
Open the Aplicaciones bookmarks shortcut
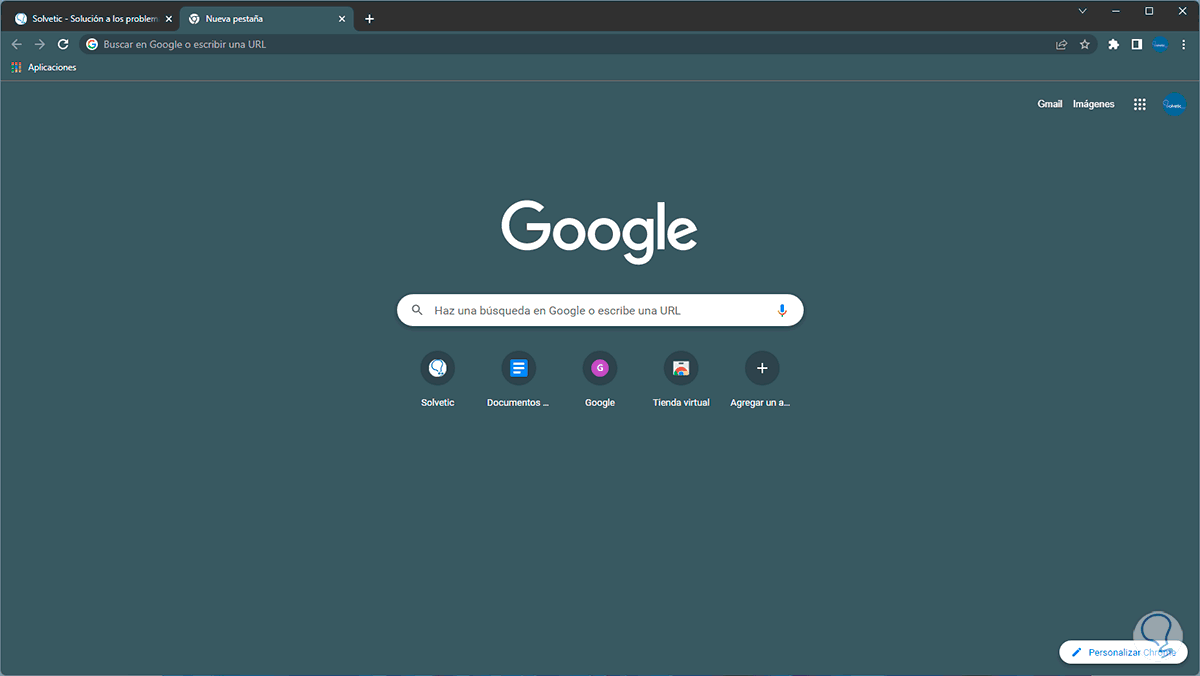pos(43,67)
